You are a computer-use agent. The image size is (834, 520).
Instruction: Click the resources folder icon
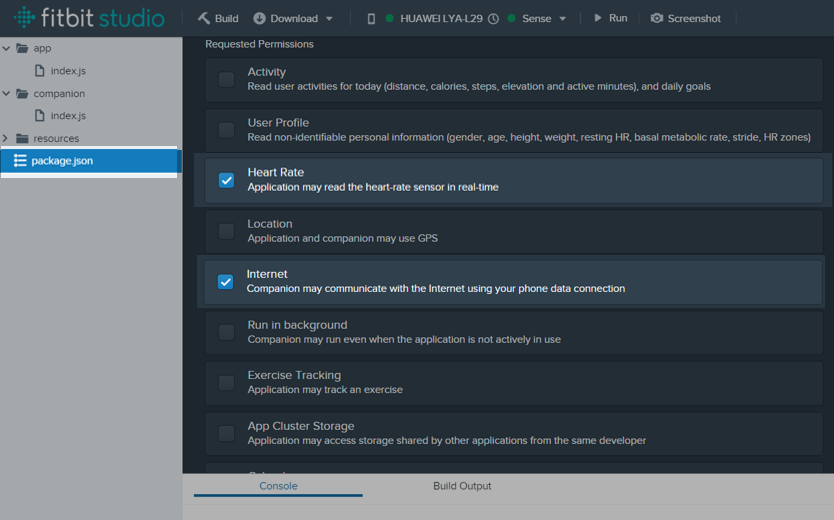[22, 138]
